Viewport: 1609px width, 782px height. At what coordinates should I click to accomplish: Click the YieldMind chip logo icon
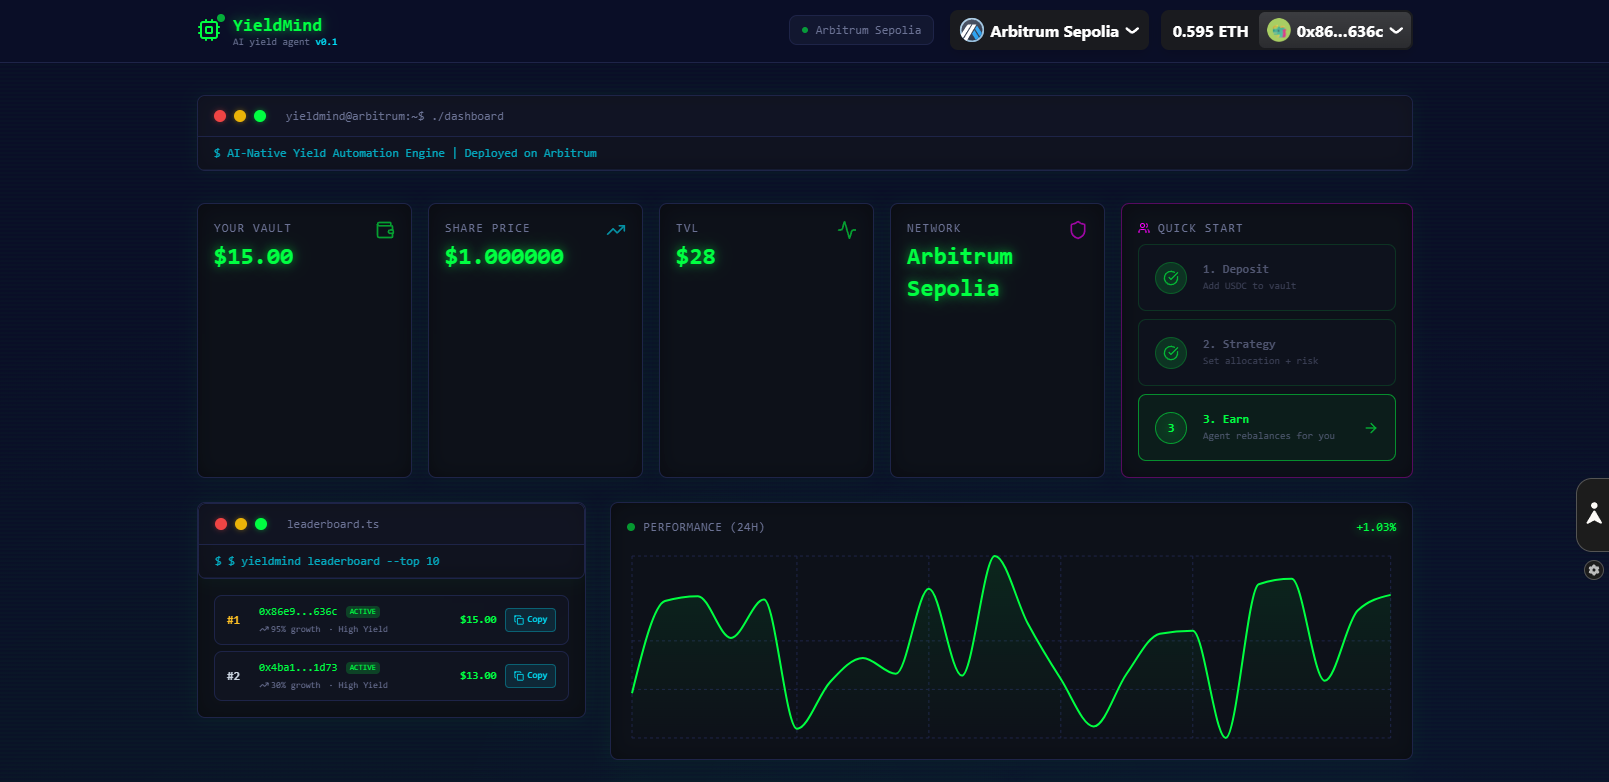point(209,30)
